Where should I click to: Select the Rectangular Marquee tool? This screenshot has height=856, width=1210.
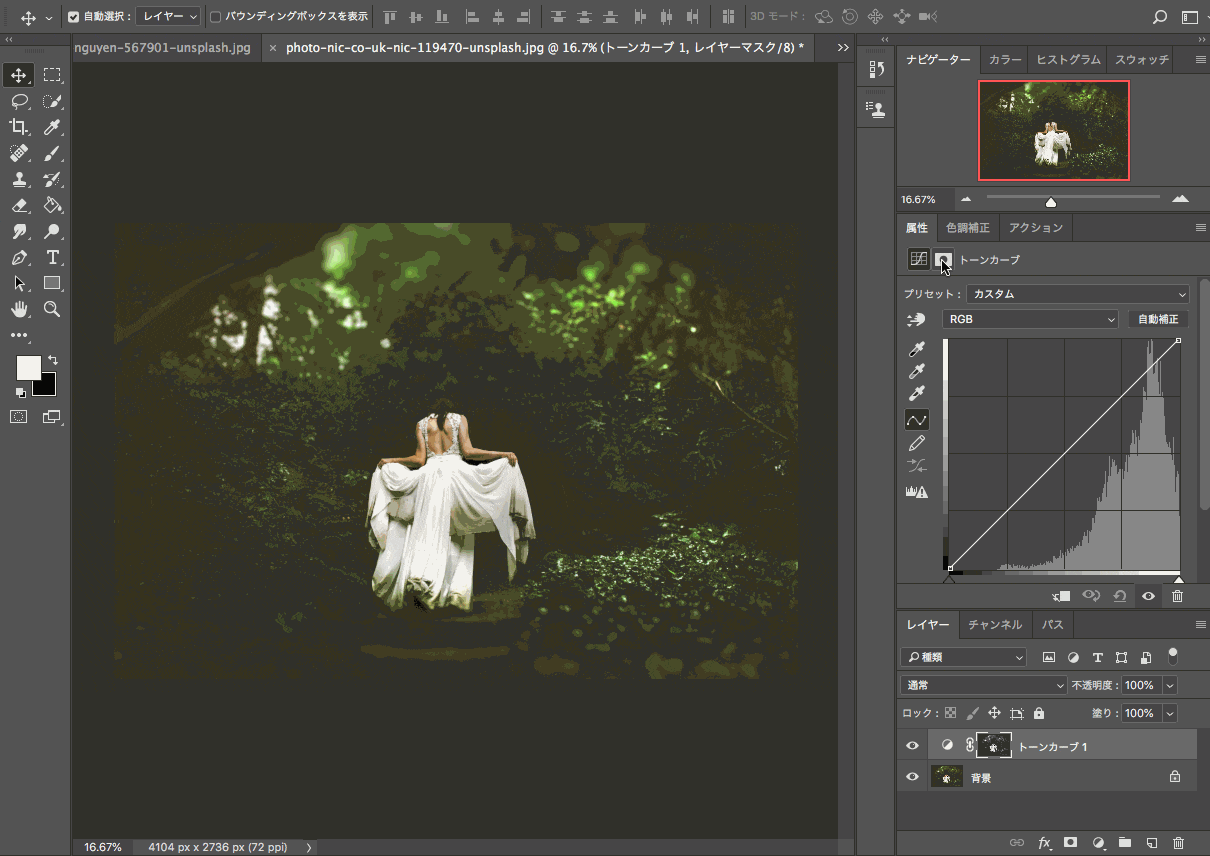tap(52, 75)
